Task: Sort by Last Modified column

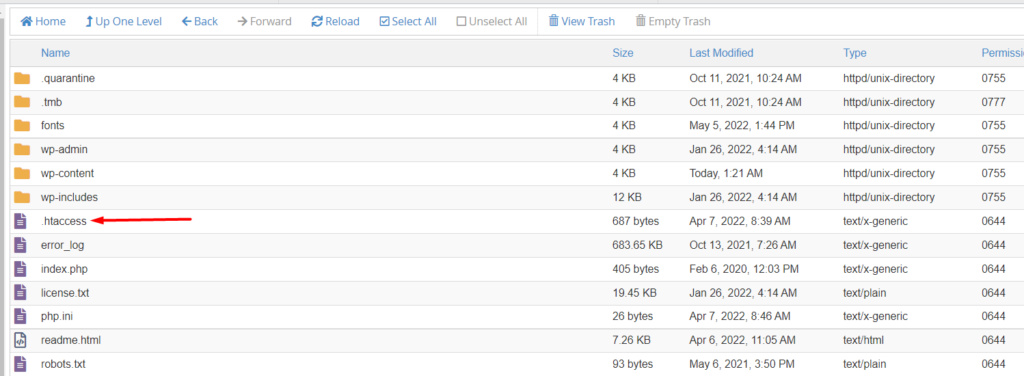Action: click(721, 53)
